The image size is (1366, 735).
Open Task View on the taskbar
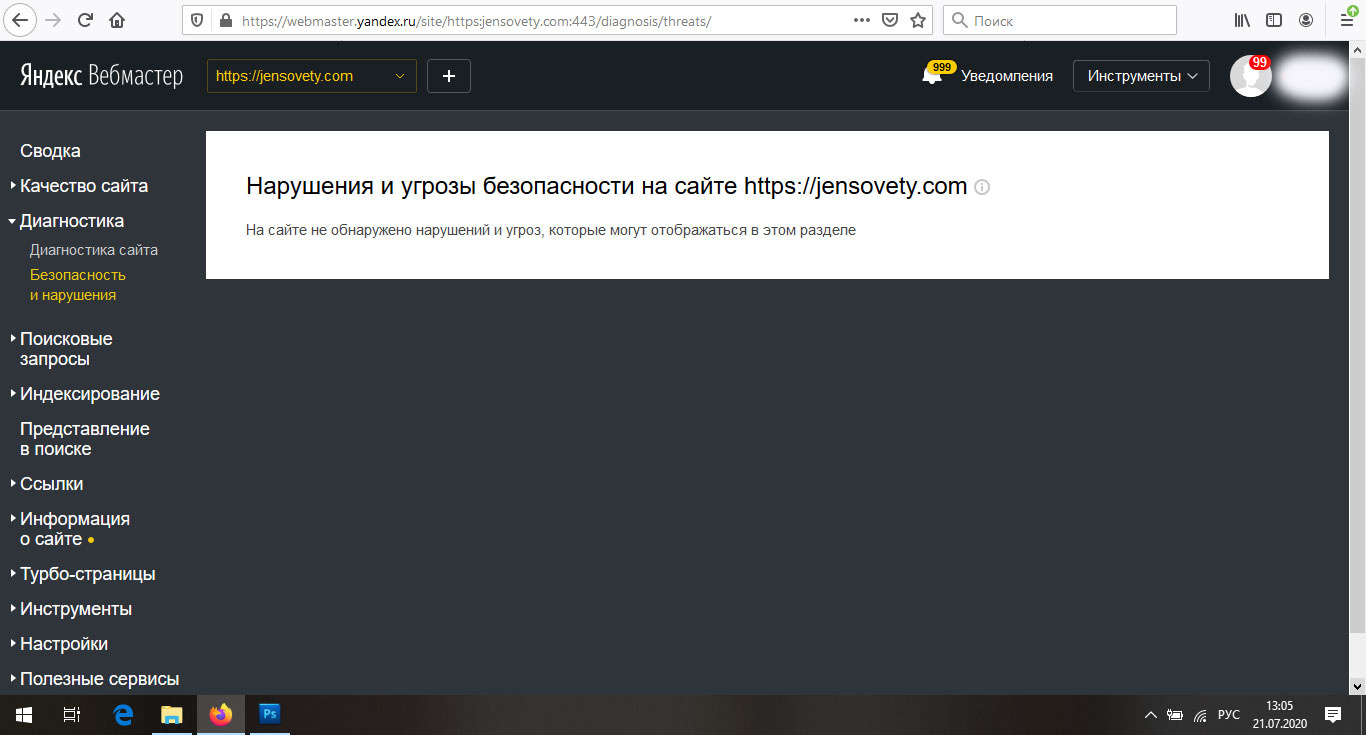[72, 715]
